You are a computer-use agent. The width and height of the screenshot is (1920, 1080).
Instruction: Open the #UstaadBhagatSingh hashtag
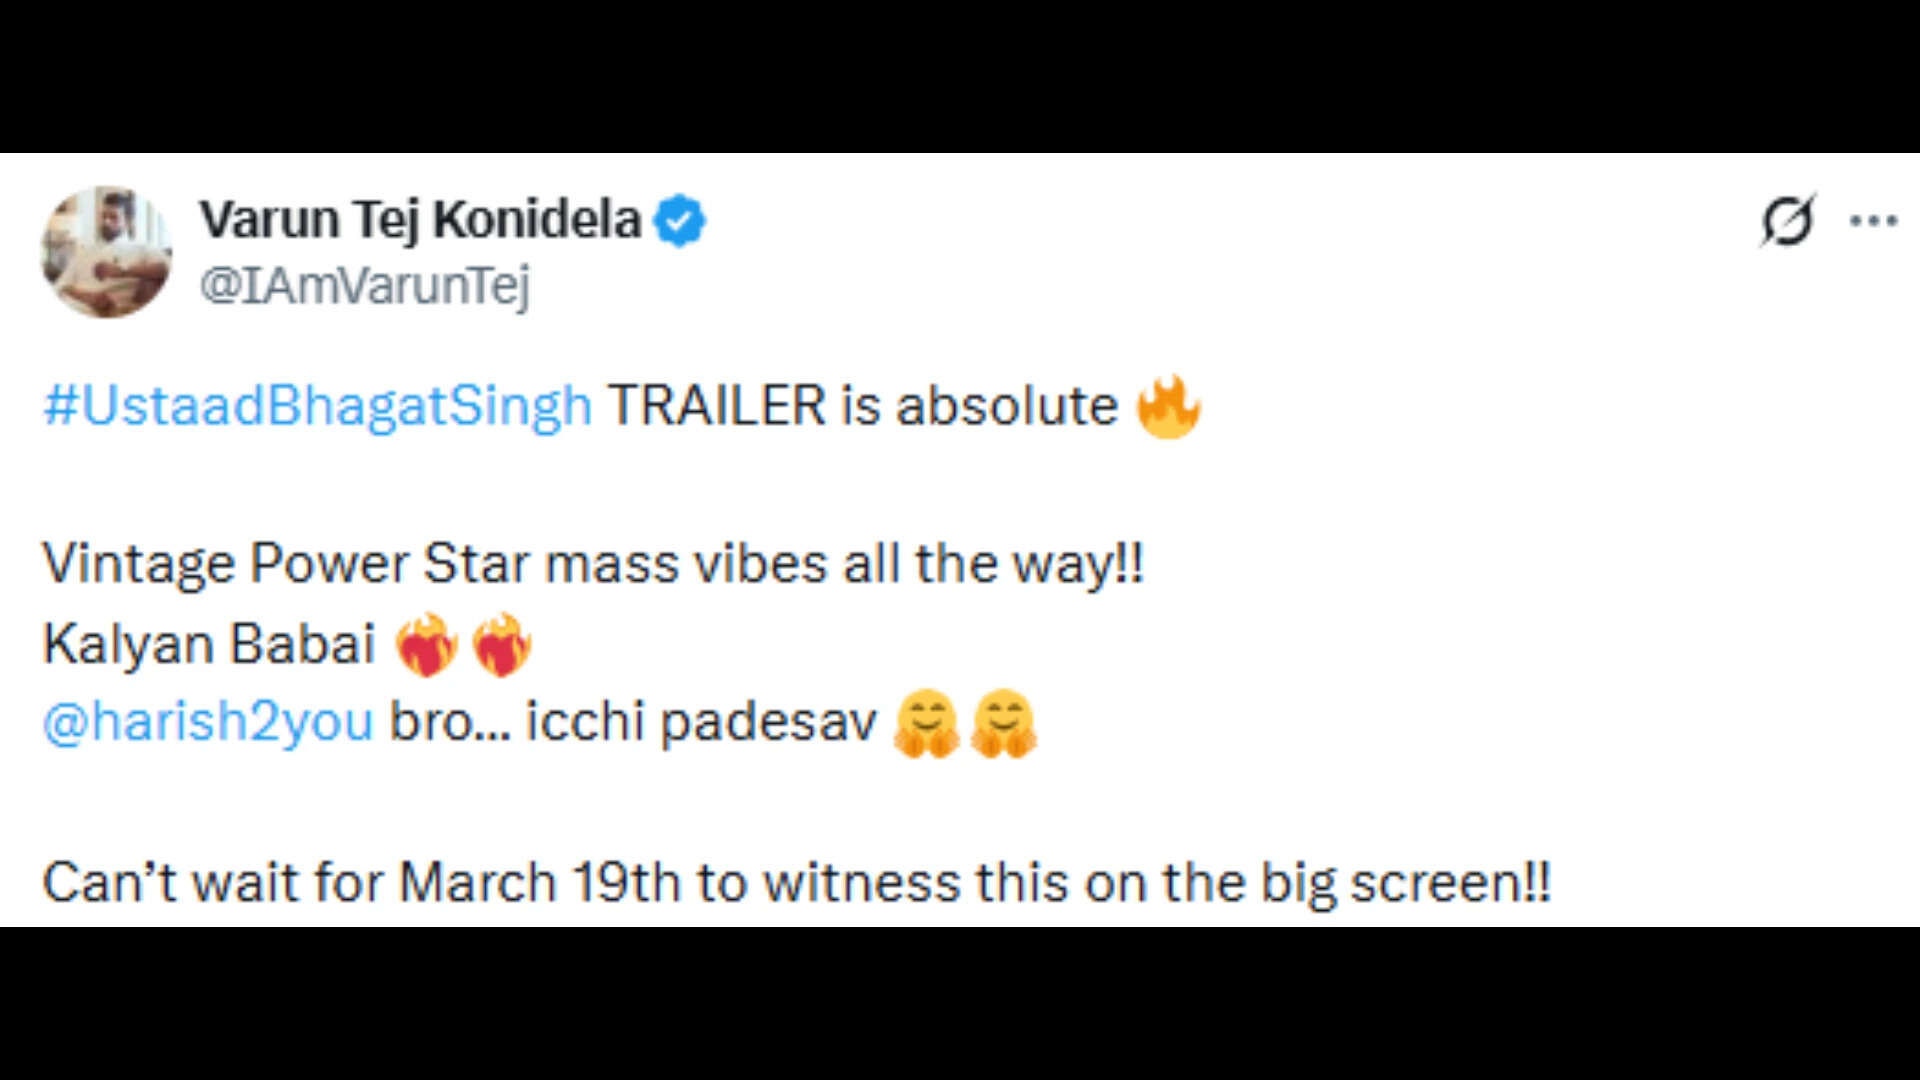click(x=315, y=405)
